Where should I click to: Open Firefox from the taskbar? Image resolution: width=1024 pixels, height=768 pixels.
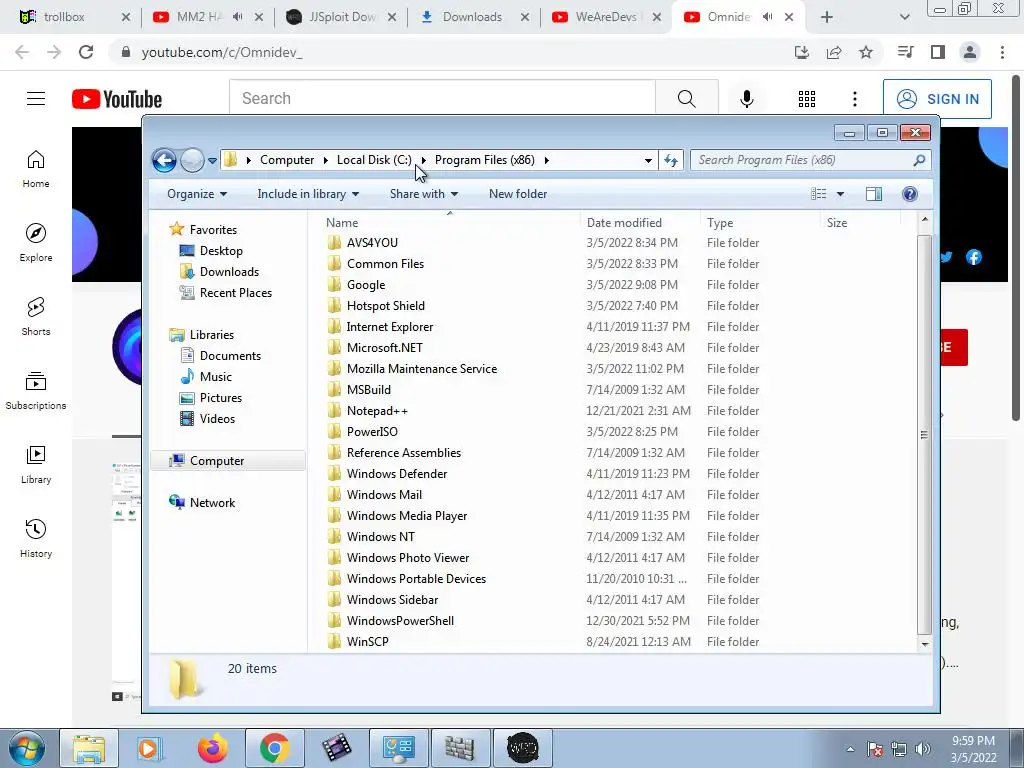[x=212, y=748]
